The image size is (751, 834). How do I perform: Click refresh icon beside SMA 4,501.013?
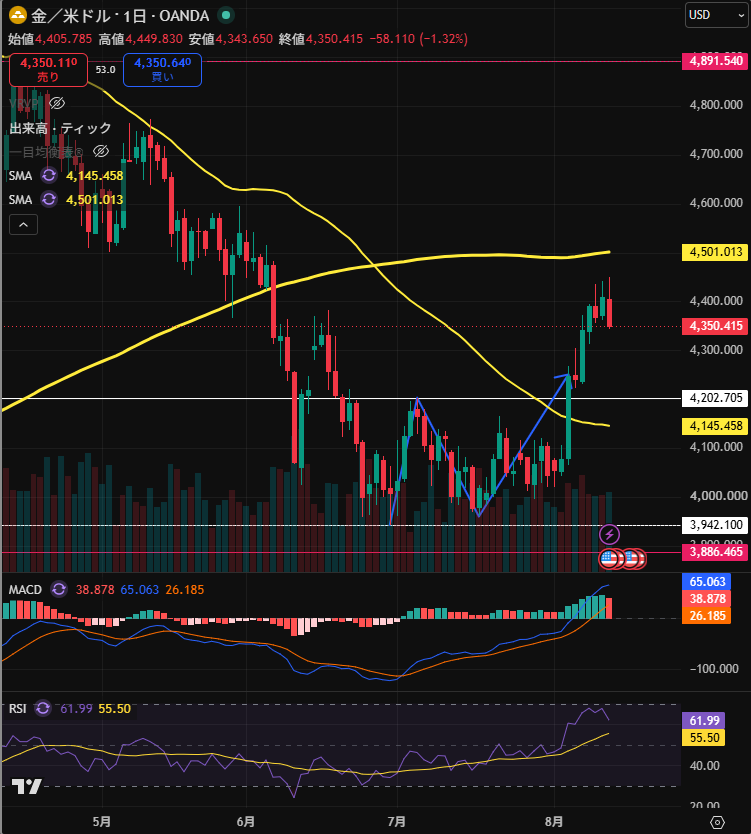(49, 199)
